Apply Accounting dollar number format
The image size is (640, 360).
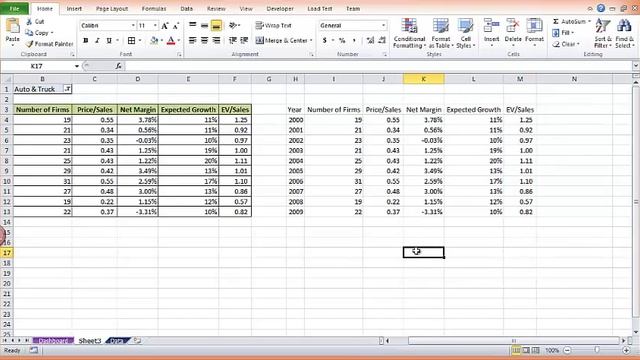(x=324, y=40)
